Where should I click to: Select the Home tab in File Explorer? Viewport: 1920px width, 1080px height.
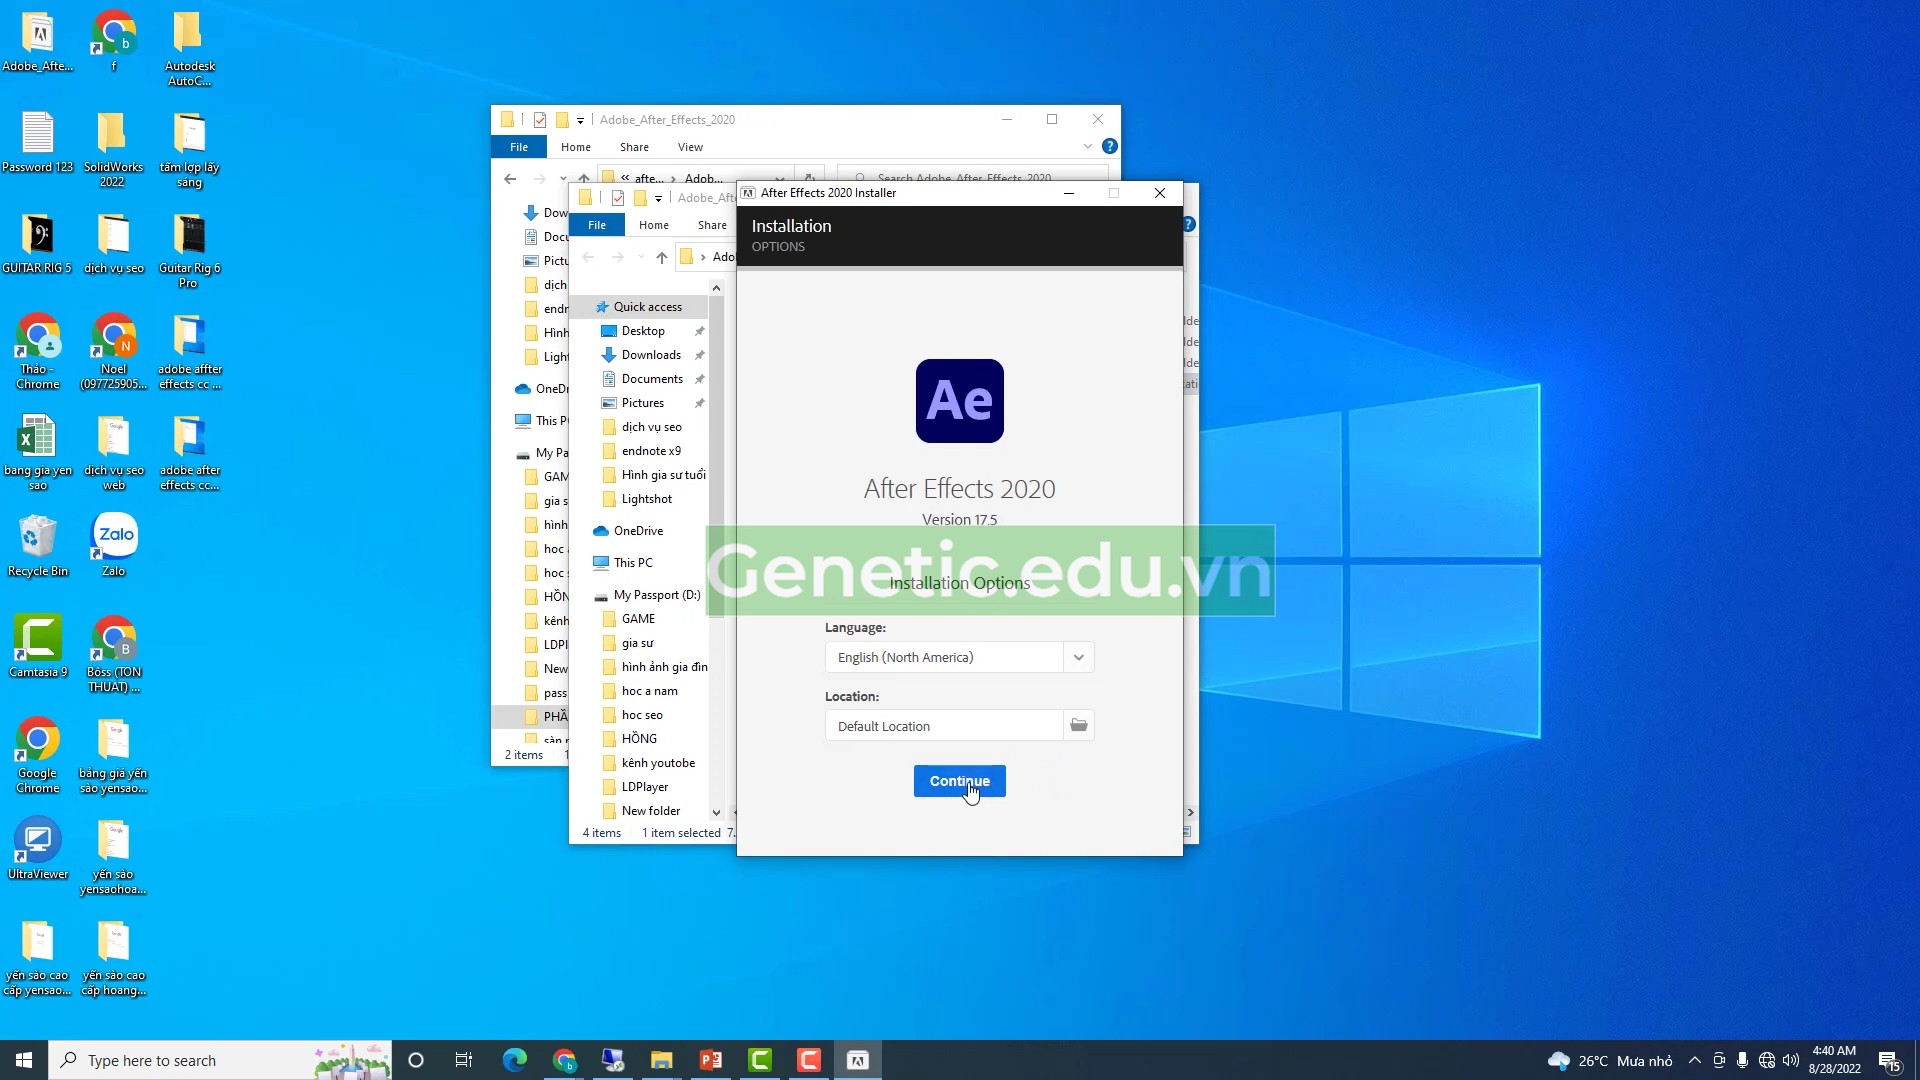point(576,146)
